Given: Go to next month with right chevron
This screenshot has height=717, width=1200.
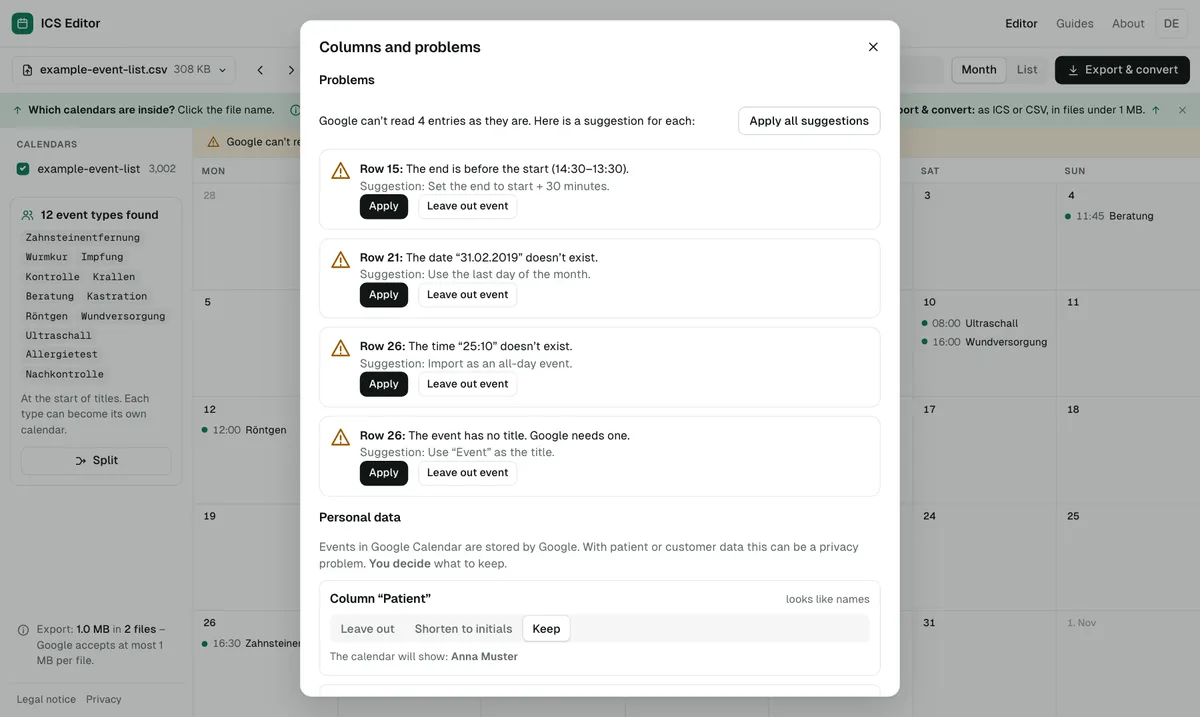Looking at the screenshot, I should pos(291,70).
